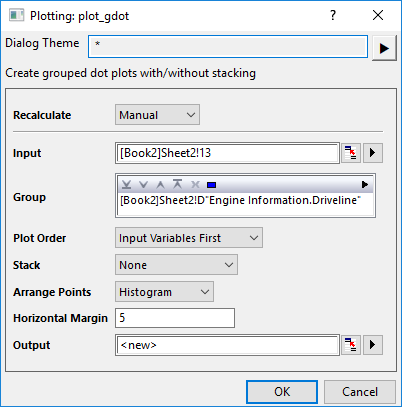The image size is (402, 407).
Task: Click the Move Up arrow in Group toolbar
Action: tap(161, 184)
